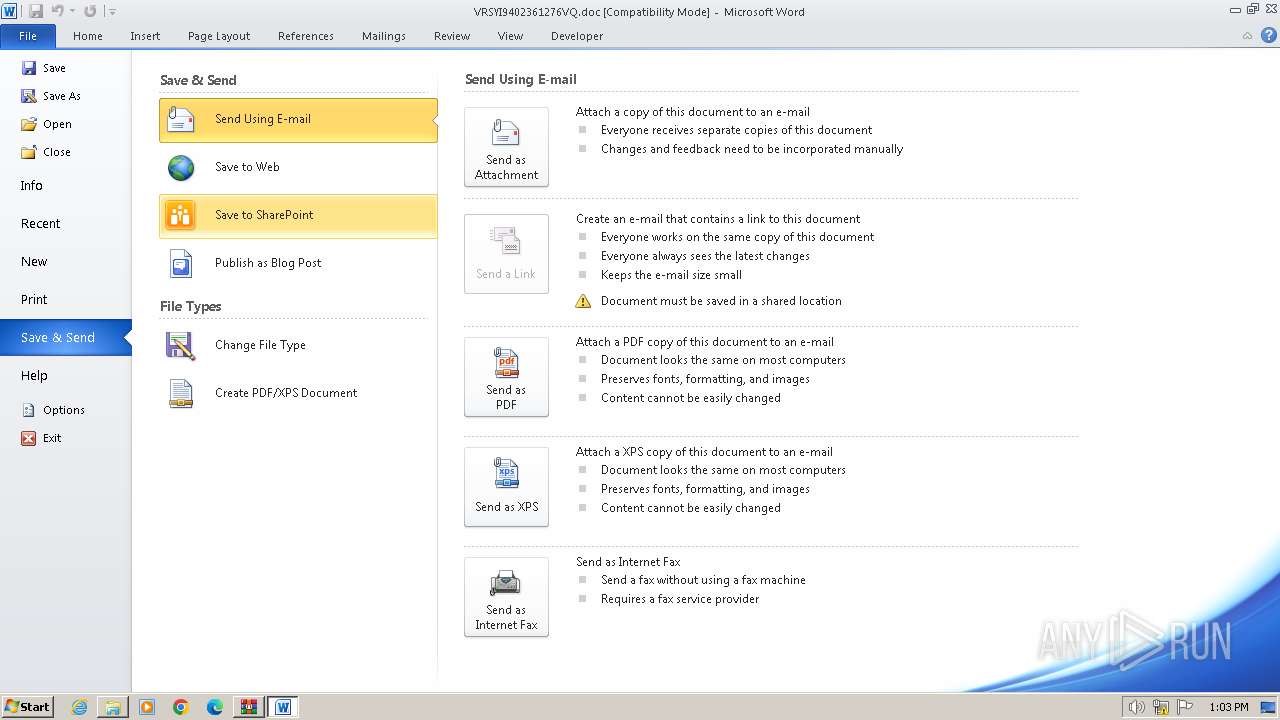Select Save to Web option
The height and width of the screenshot is (720, 1280).
pyautogui.click(x=298, y=167)
